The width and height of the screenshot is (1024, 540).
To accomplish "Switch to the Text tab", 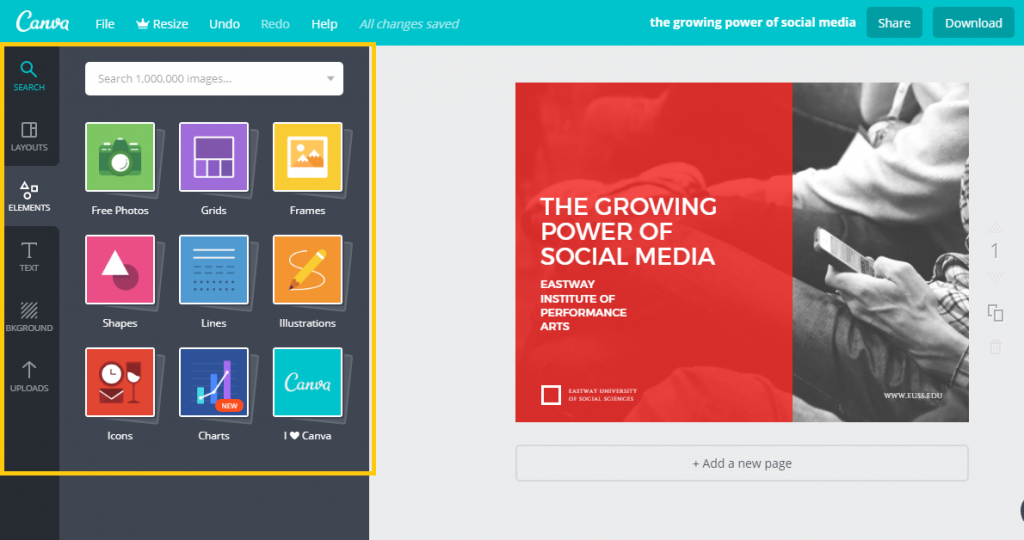I will click(29, 256).
